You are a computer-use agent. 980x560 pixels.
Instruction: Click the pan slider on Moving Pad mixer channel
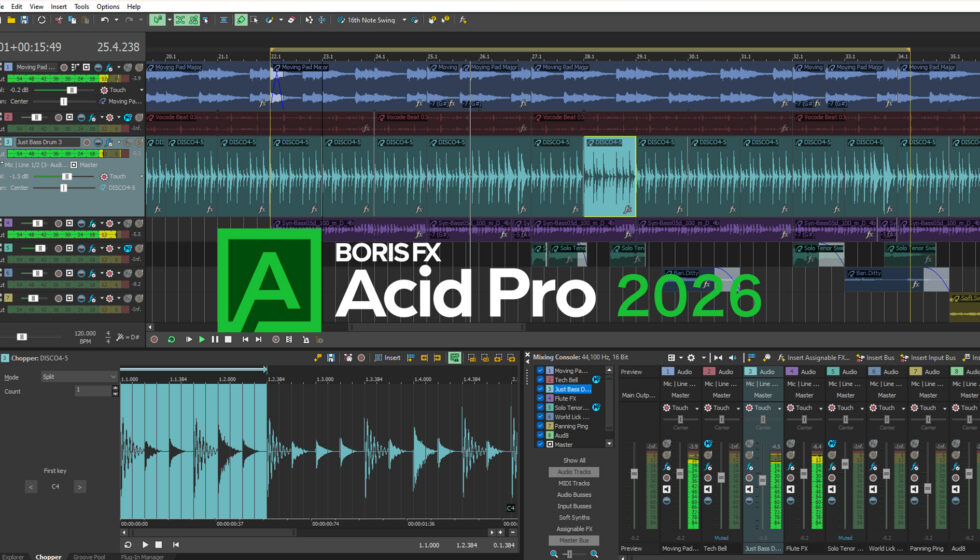(x=680, y=419)
